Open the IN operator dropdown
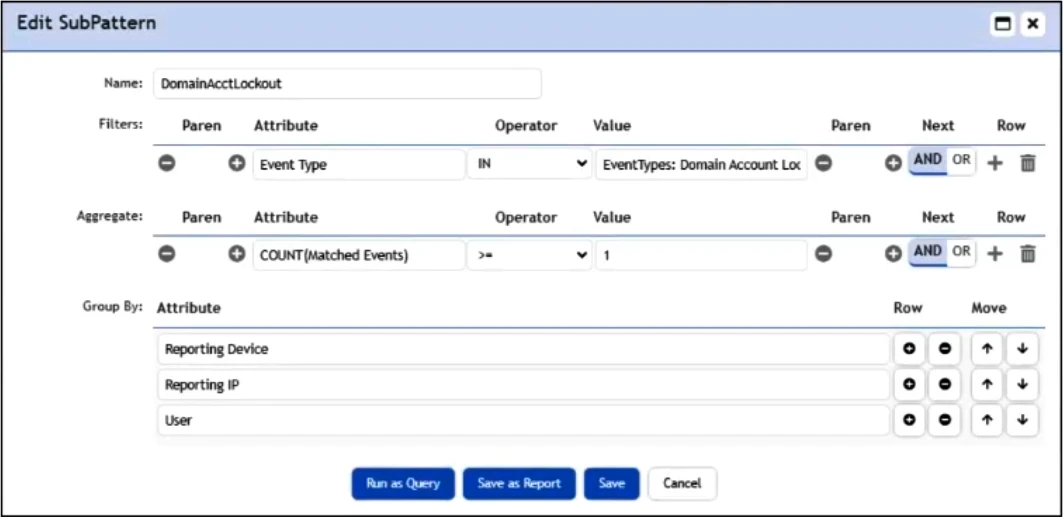 point(529,164)
